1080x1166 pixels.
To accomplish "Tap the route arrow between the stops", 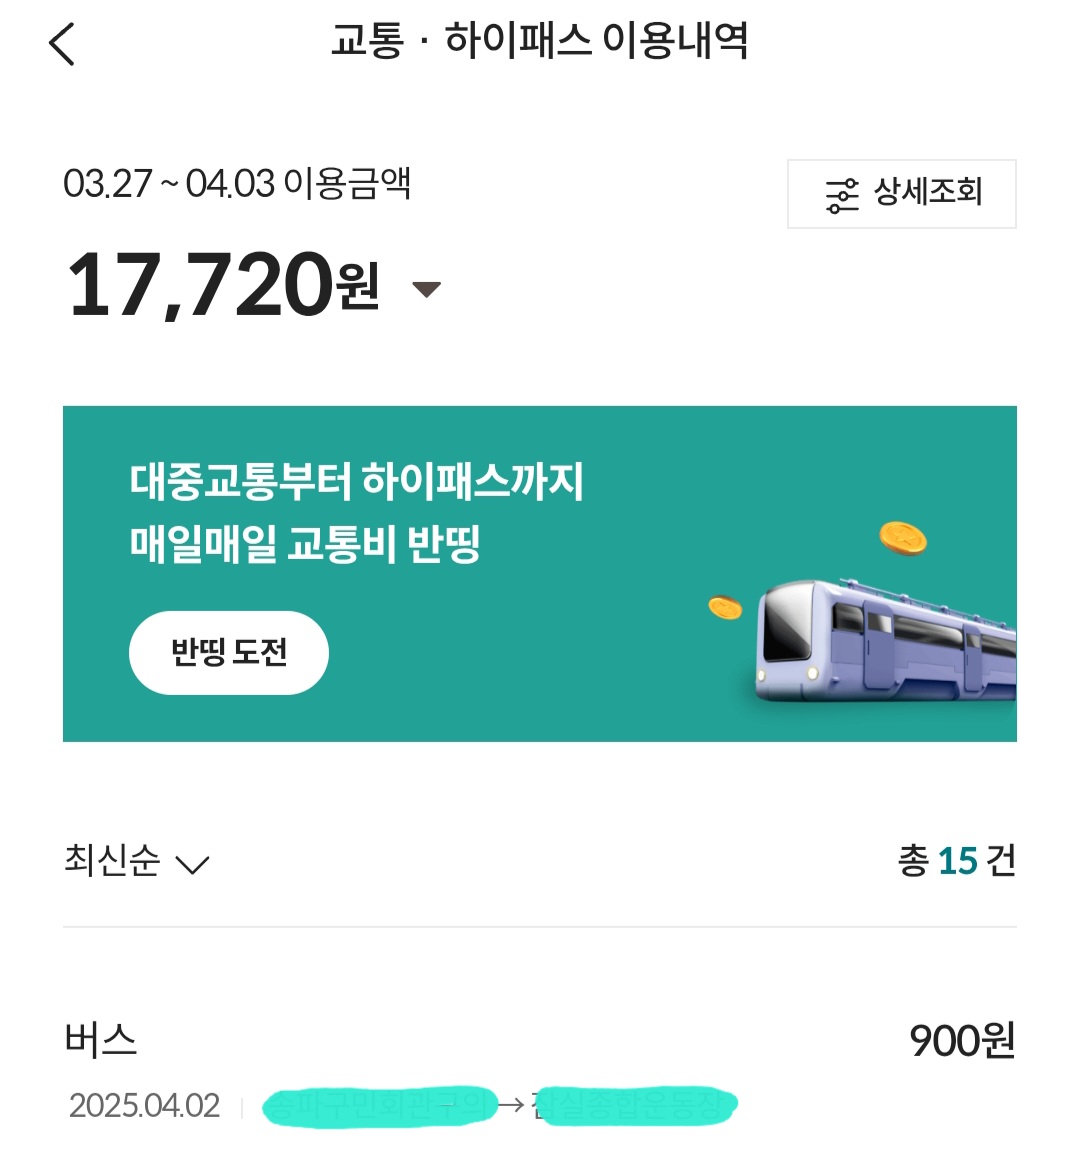I will coord(511,1105).
